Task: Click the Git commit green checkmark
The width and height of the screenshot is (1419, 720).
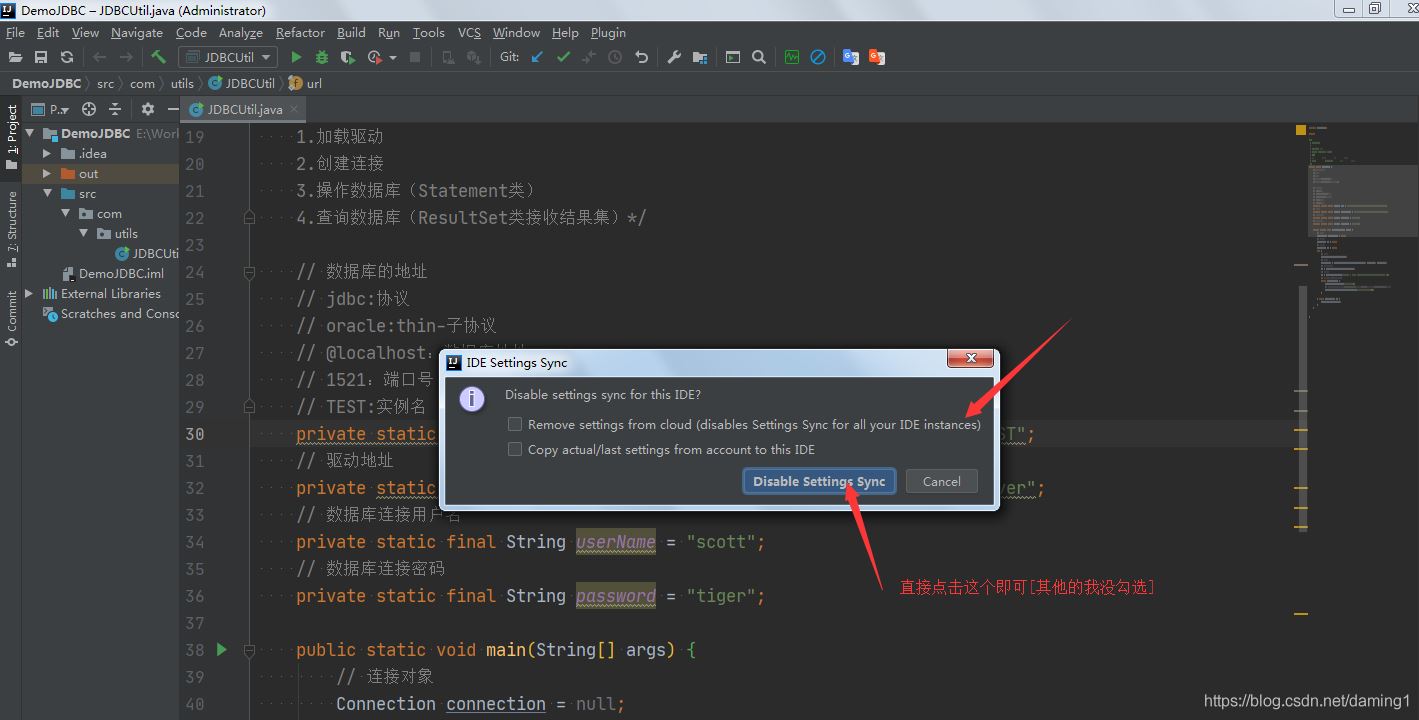Action: click(x=563, y=57)
